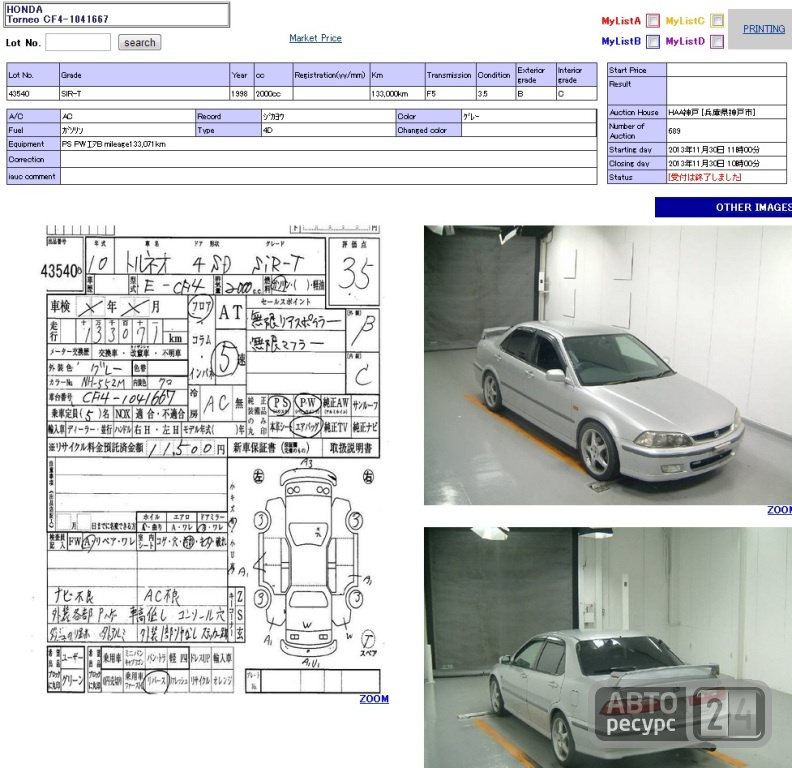Click the year cell 1998
The height and width of the screenshot is (768, 792).
241,93
